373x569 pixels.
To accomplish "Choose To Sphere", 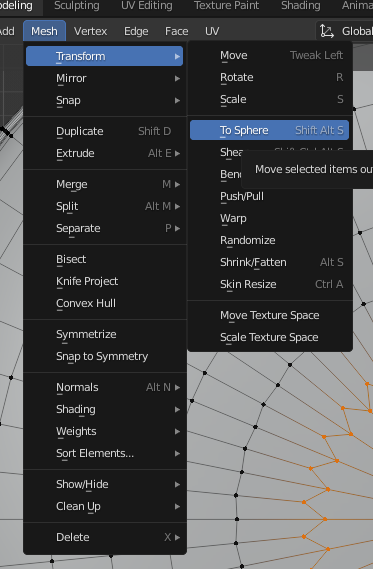I will pyautogui.click(x=270, y=130).
